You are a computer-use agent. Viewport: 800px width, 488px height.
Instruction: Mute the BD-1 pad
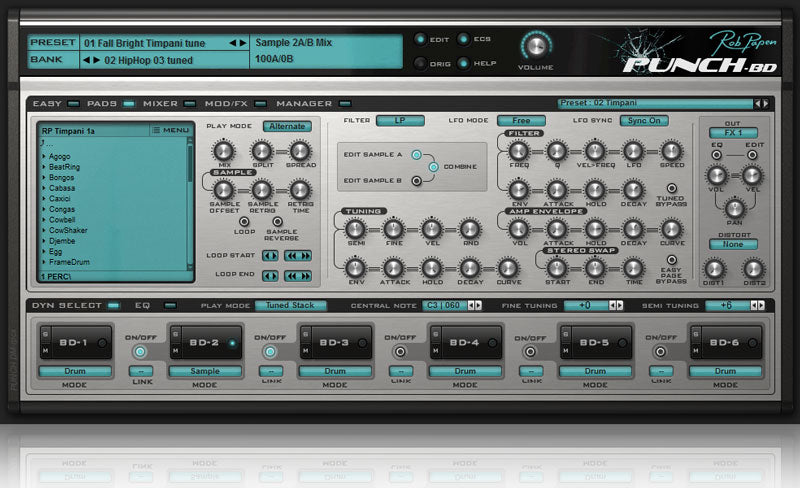coord(45,351)
